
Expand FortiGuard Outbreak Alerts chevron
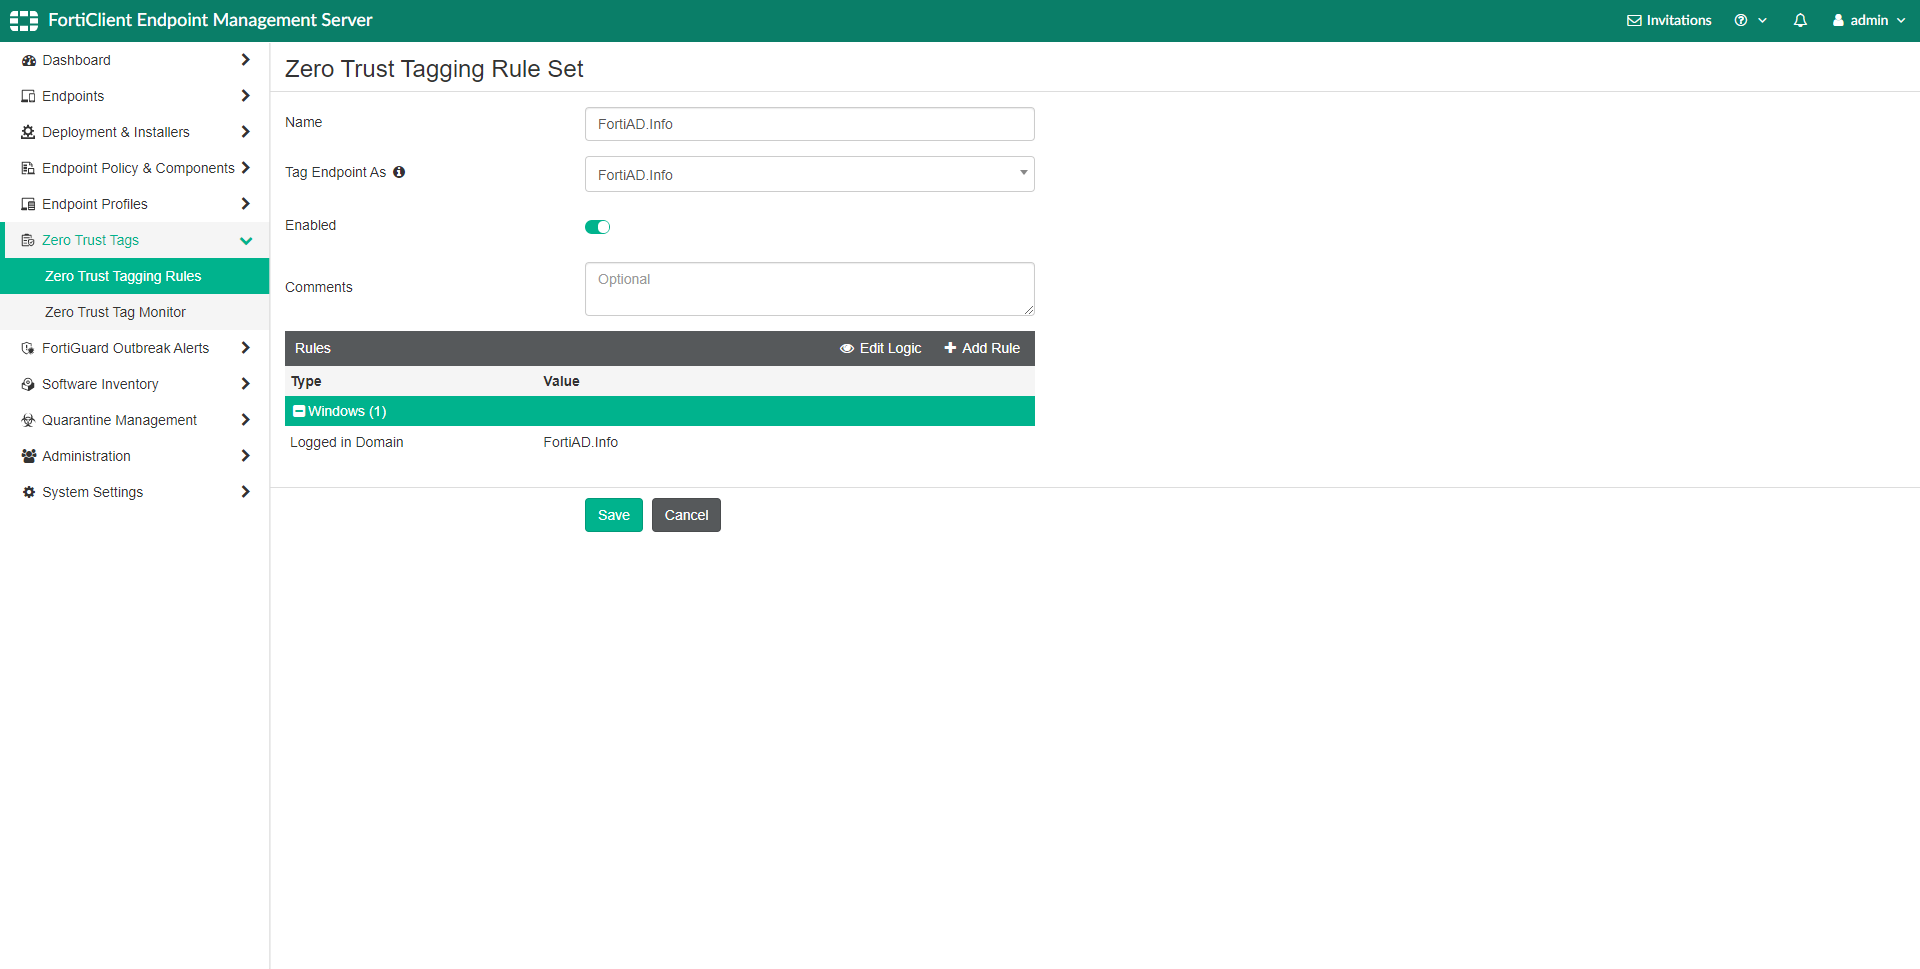click(x=245, y=348)
